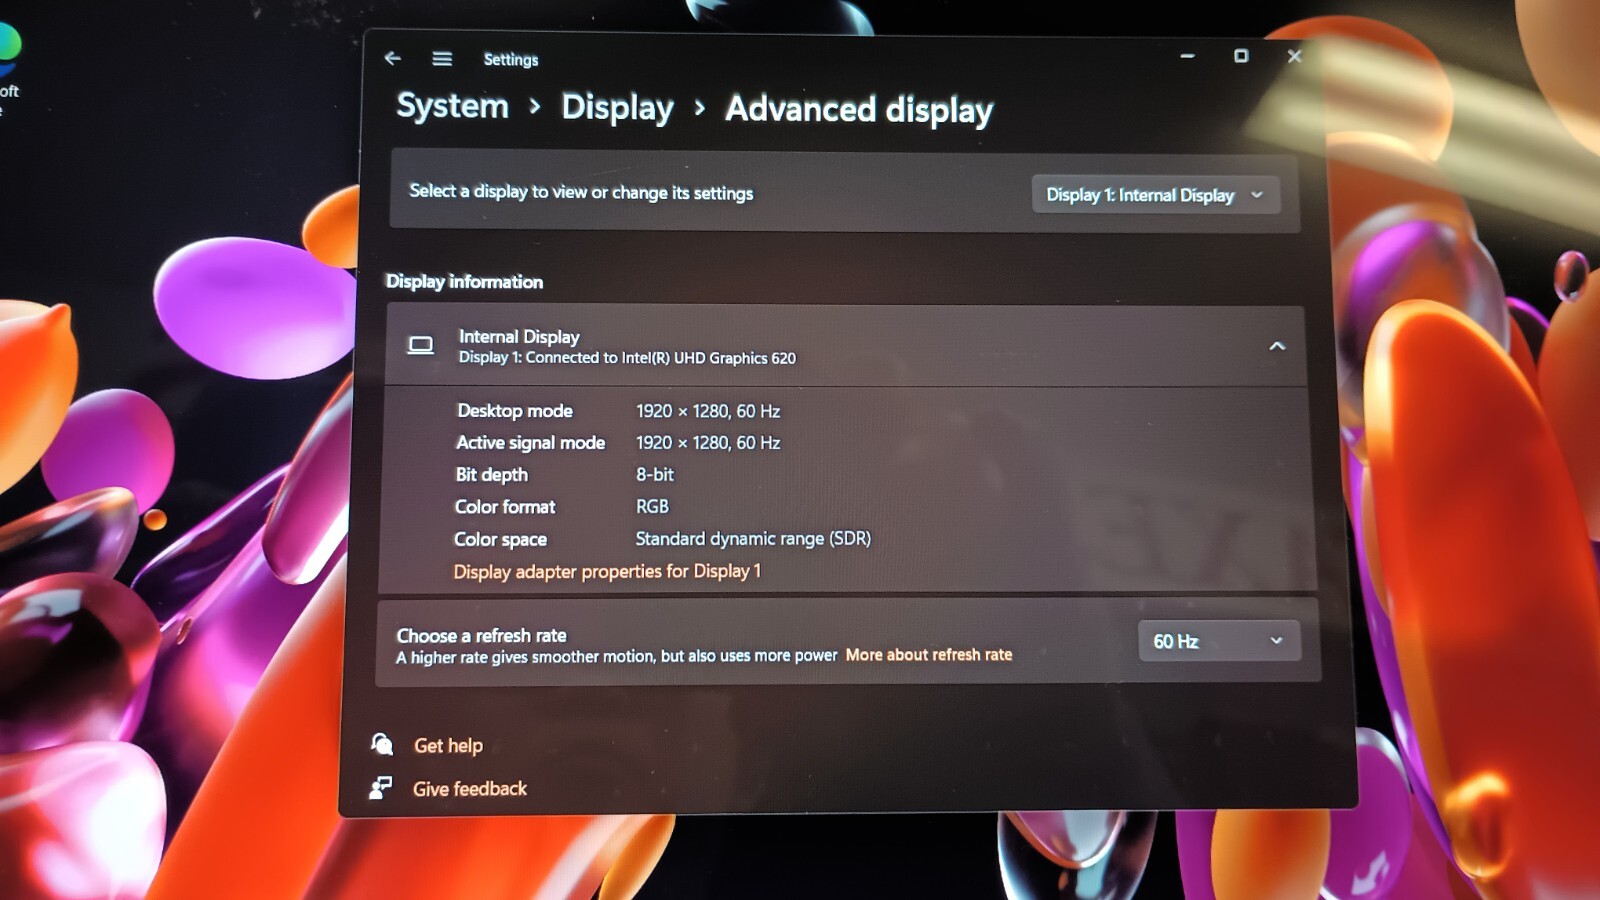Open the Display 1: Internal Display dropdown

click(x=1155, y=194)
